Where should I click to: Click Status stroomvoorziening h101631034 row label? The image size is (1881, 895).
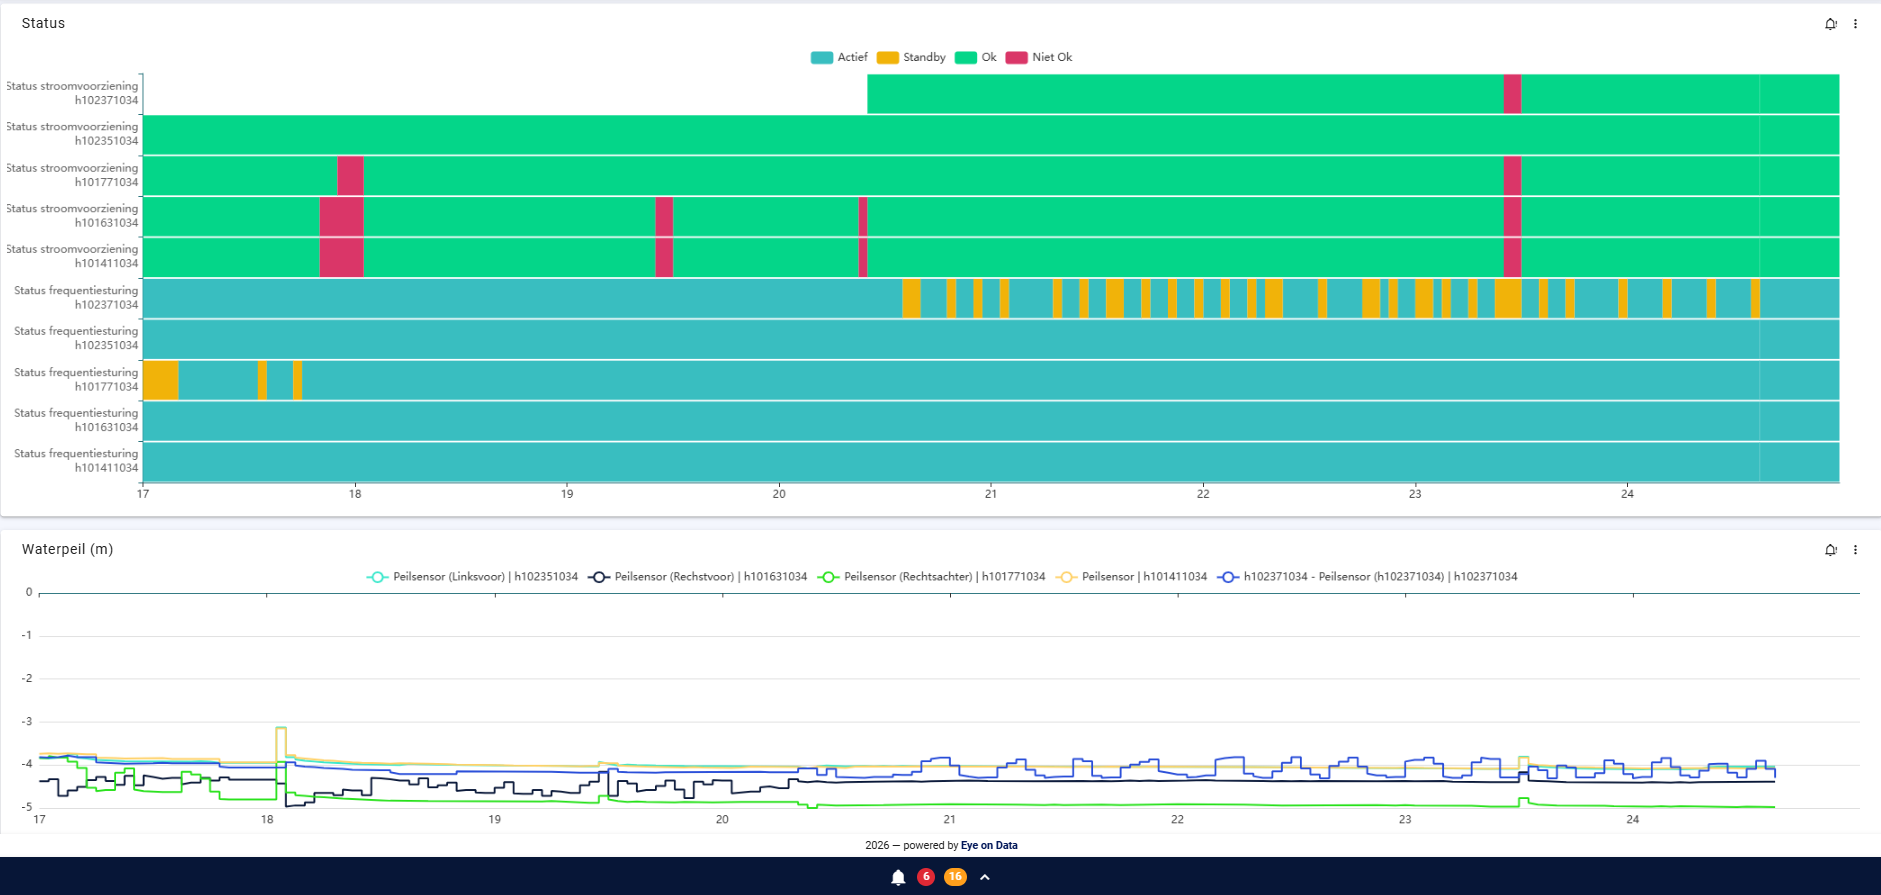pos(72,216)
